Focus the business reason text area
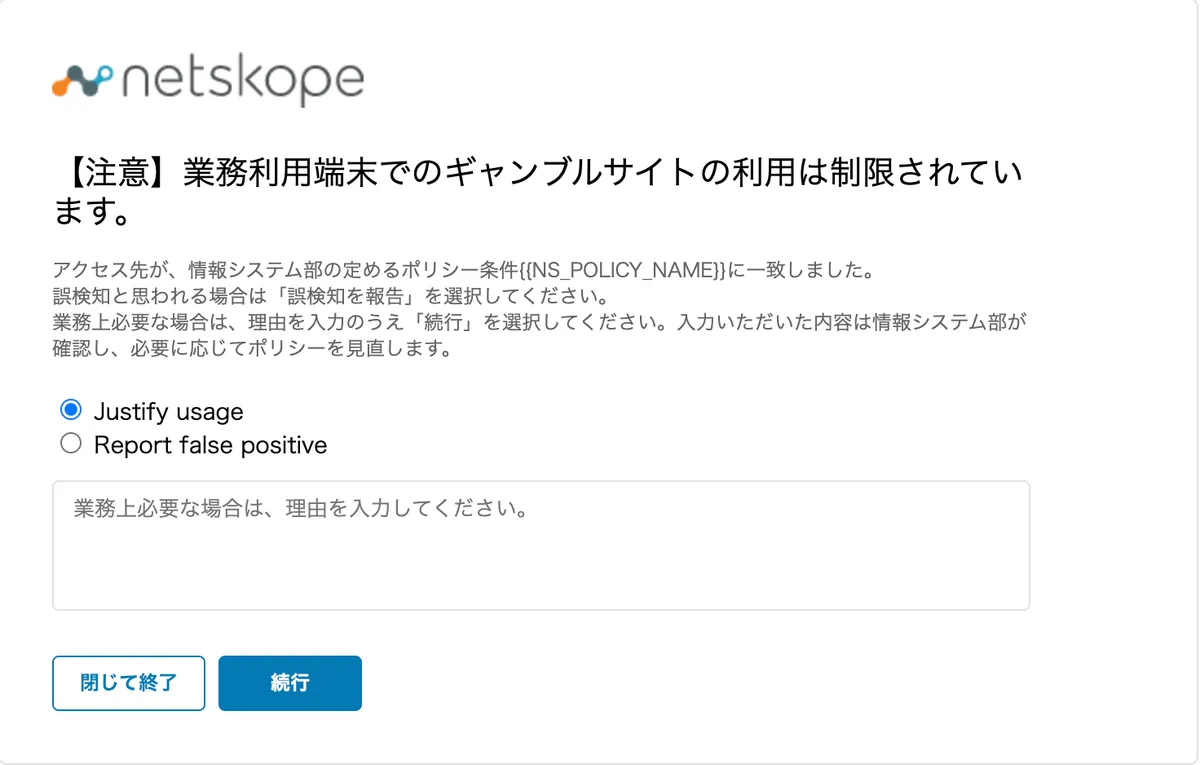The width and height of the screenshot is (1200, 765). [x=541, y=545]
